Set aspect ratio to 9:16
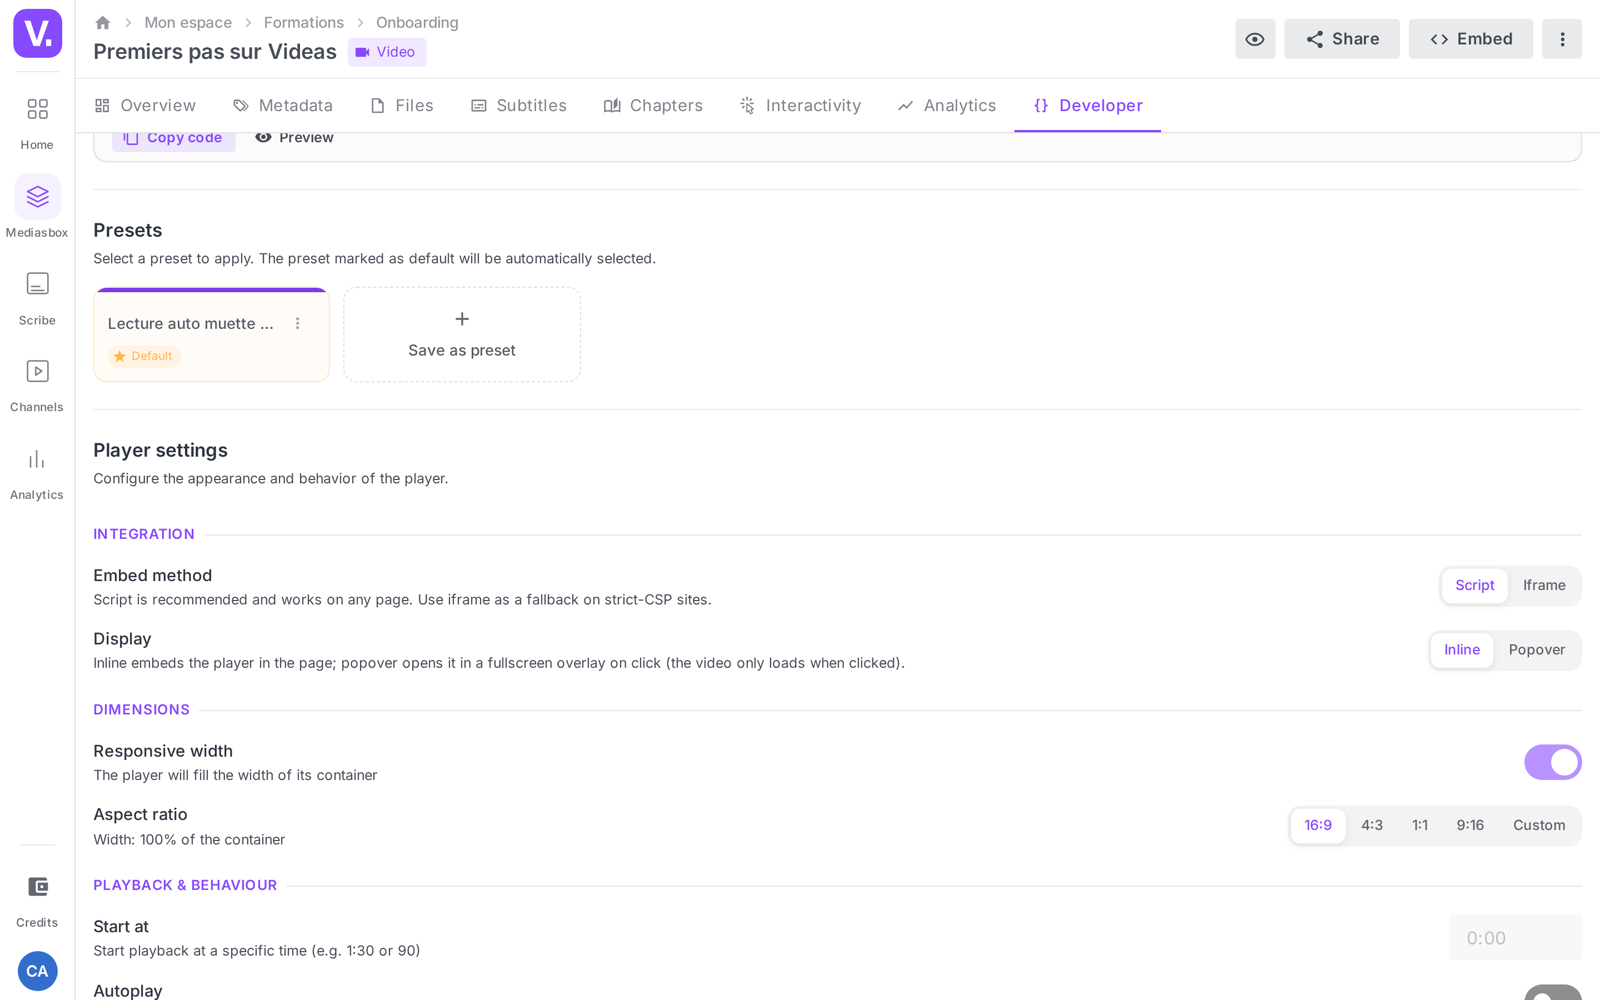The height and width of the screenshot is (1000, 1600). (1470, 826)
